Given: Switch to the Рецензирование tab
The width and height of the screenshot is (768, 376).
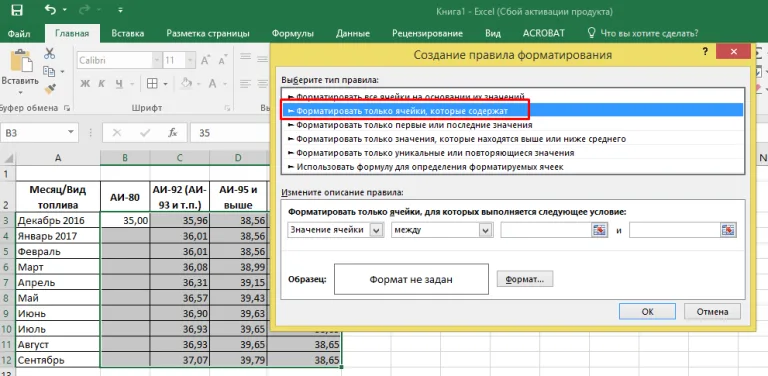Looking at the screenshot, I should pos(427,33).
